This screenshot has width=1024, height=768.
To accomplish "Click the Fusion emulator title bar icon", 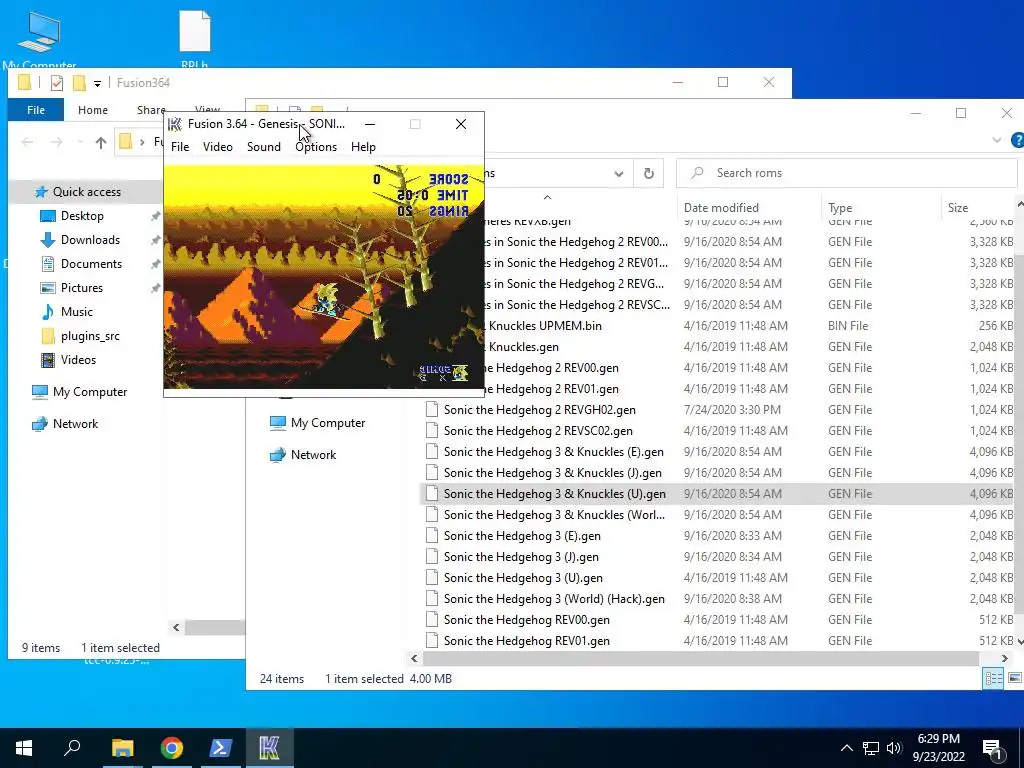I will (174, 124).
